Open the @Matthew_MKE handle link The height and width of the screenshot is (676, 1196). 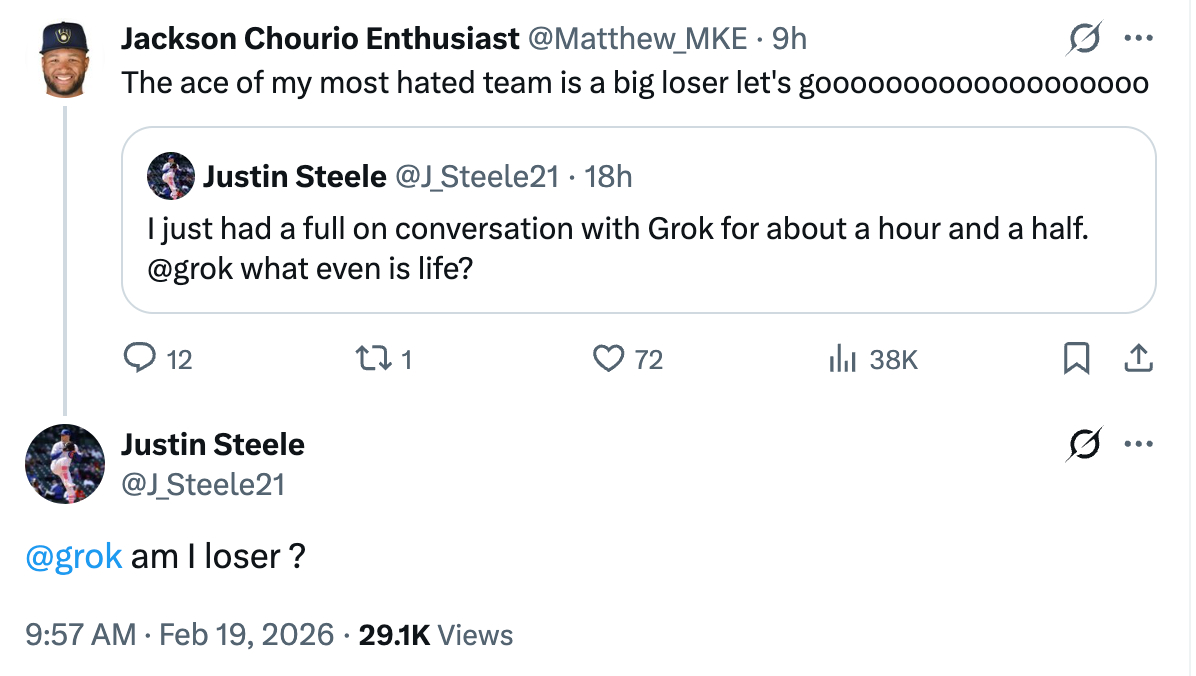(x=637, y=39)
